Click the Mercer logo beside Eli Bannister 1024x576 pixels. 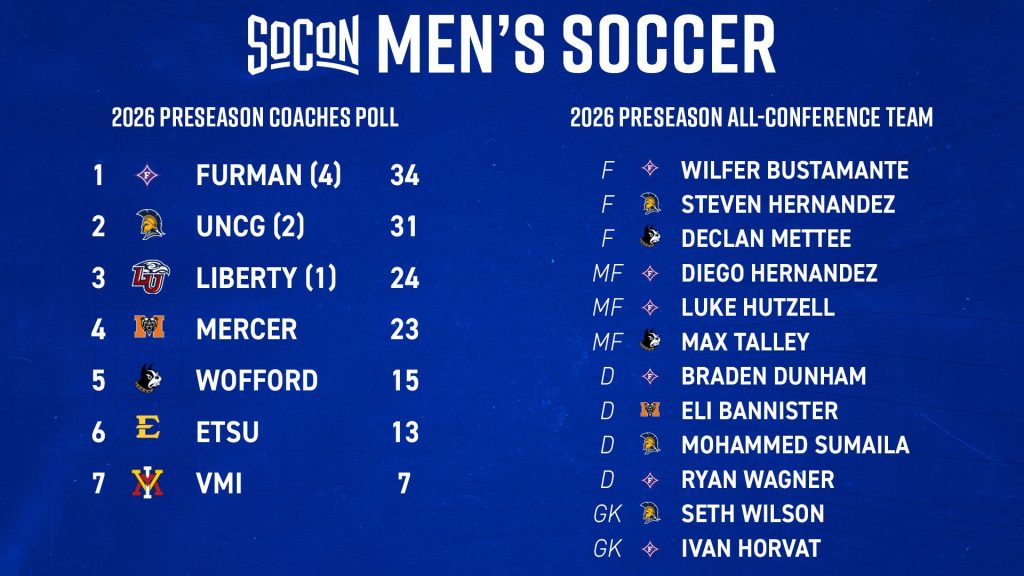650,409
